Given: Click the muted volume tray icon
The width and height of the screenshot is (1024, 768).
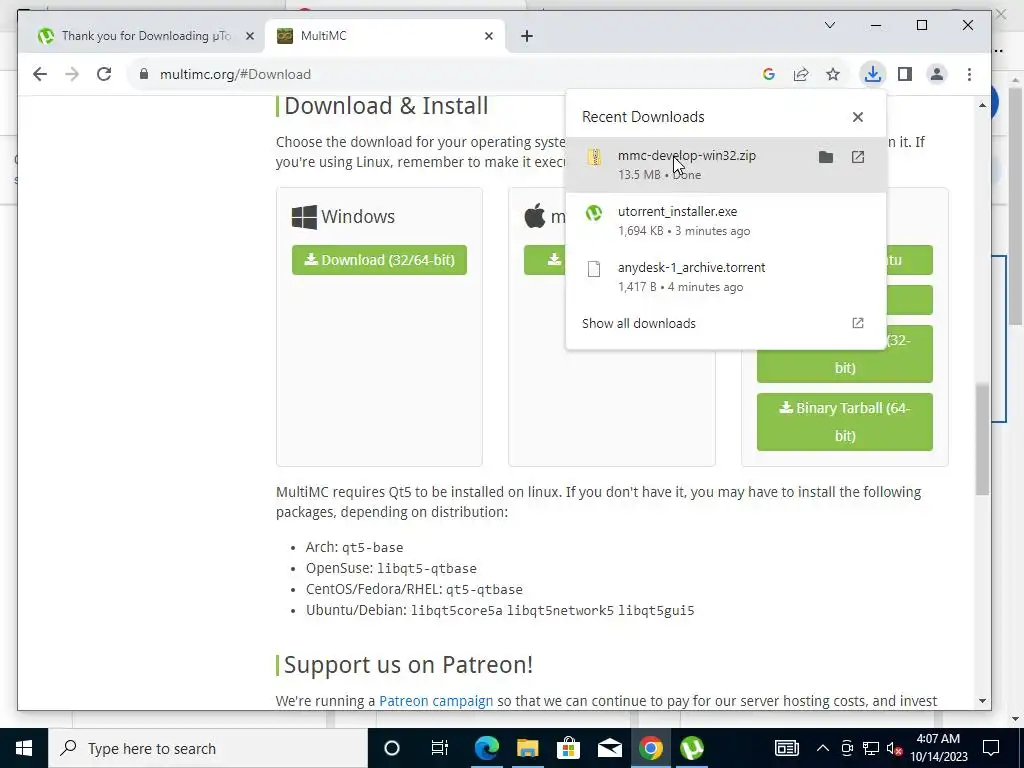Looking at the screenshot, I should pyautogui.click(x=895, y=748).
